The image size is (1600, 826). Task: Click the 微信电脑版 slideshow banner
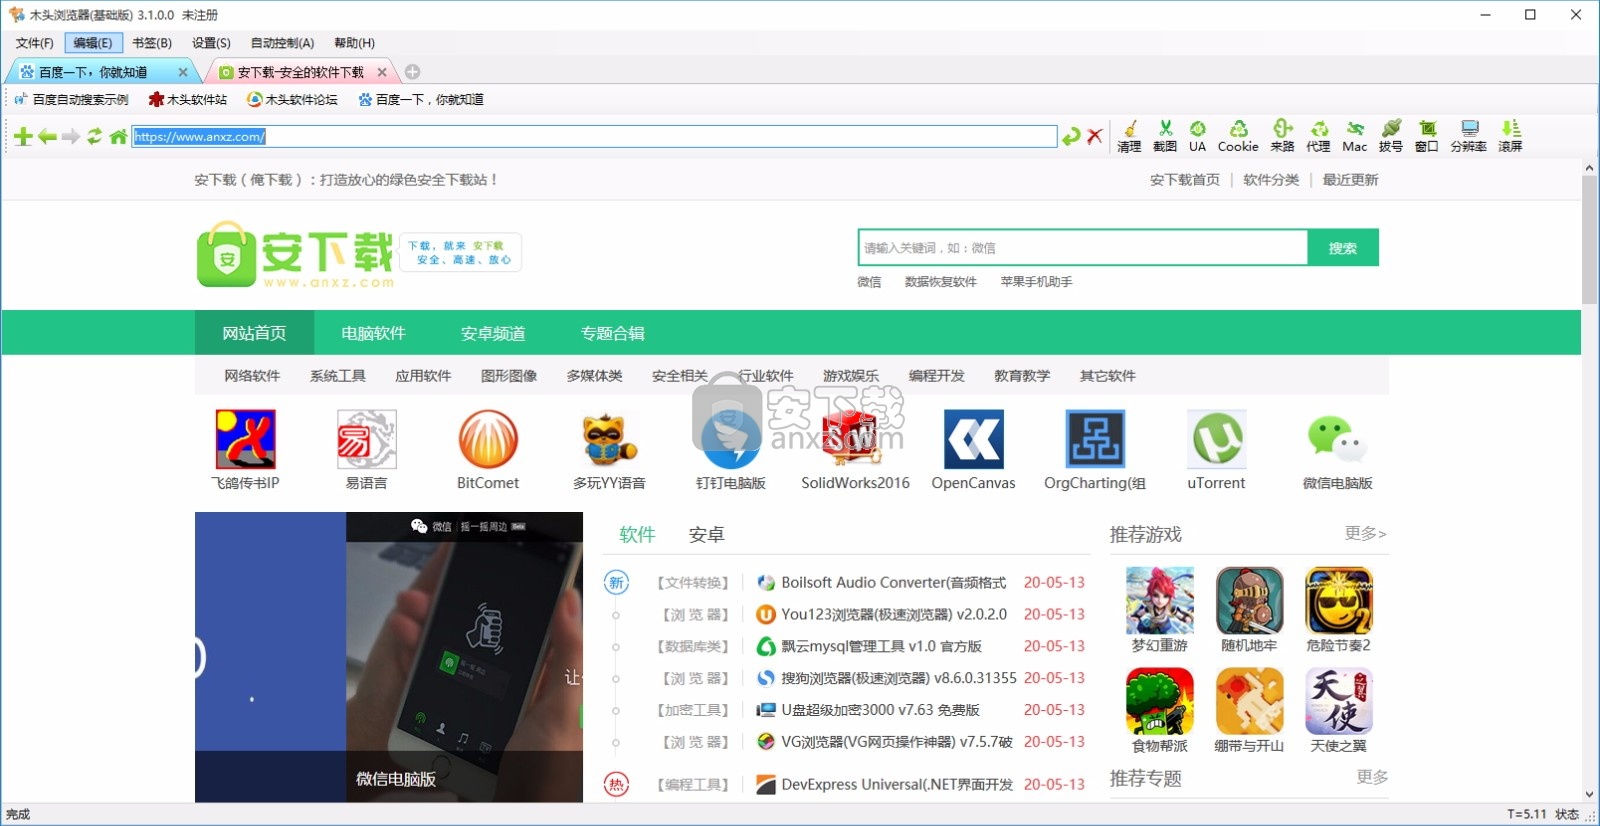click(x=389, y=657)
